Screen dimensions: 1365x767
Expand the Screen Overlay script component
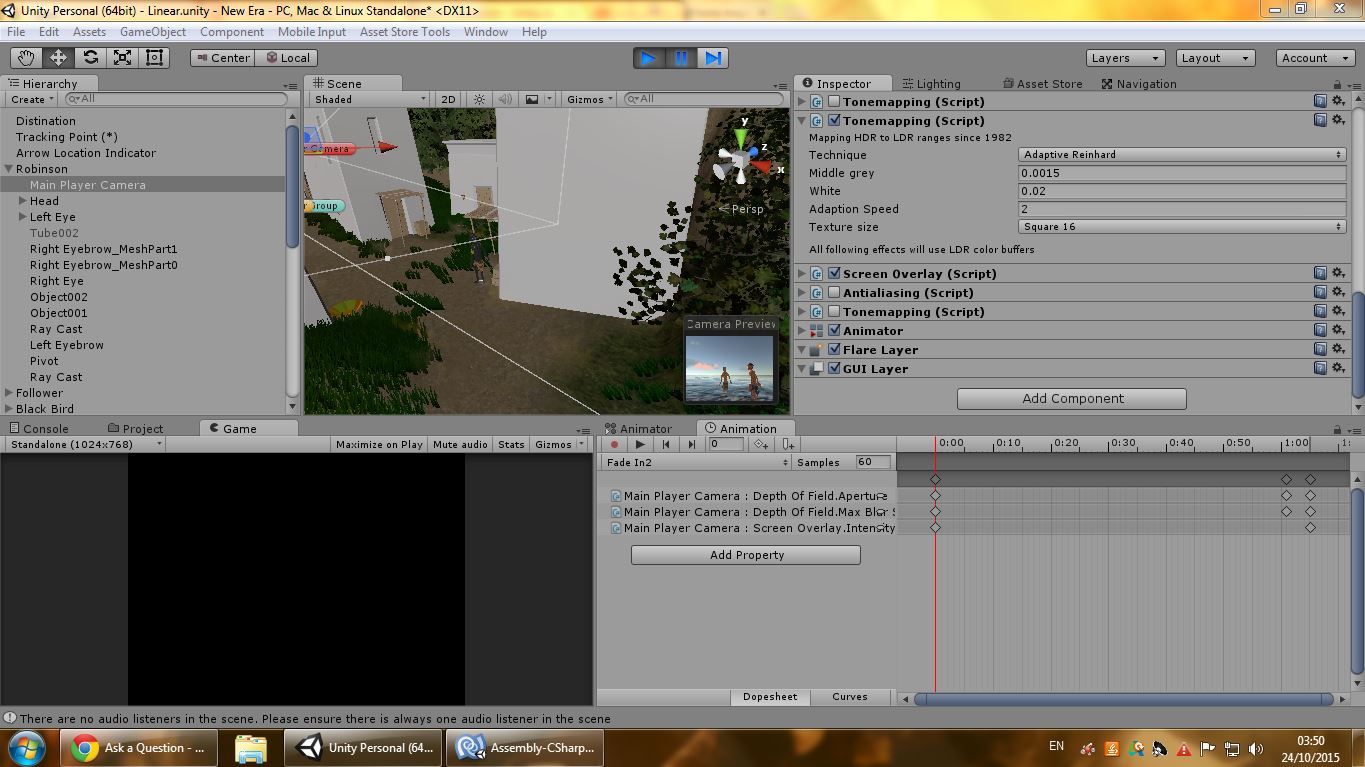point(802,274)
